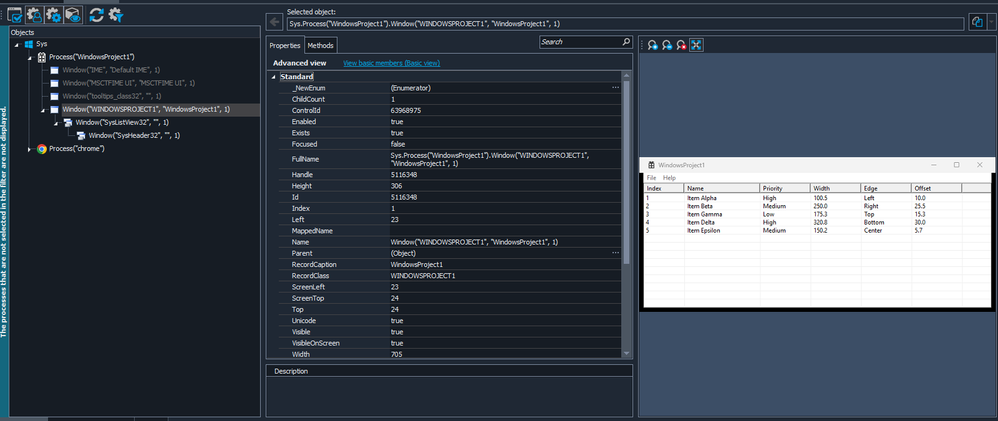Viewport: 998px width, 421px height.
Task: Click the fit-to-window preview icon
Action: (x=697, y=45)
